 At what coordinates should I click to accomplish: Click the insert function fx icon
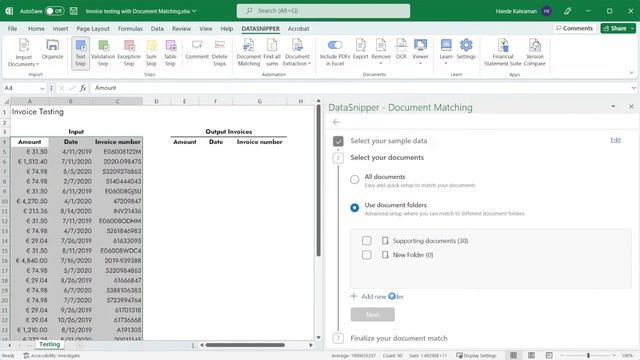pyautogui.click(x=83, y=88)
